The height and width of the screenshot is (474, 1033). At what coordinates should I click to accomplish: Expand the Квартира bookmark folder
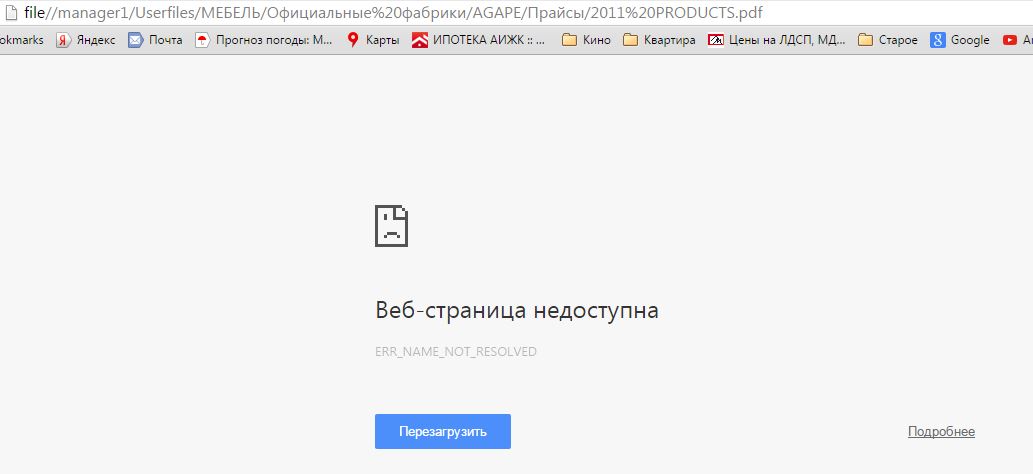tap(659, 40)
